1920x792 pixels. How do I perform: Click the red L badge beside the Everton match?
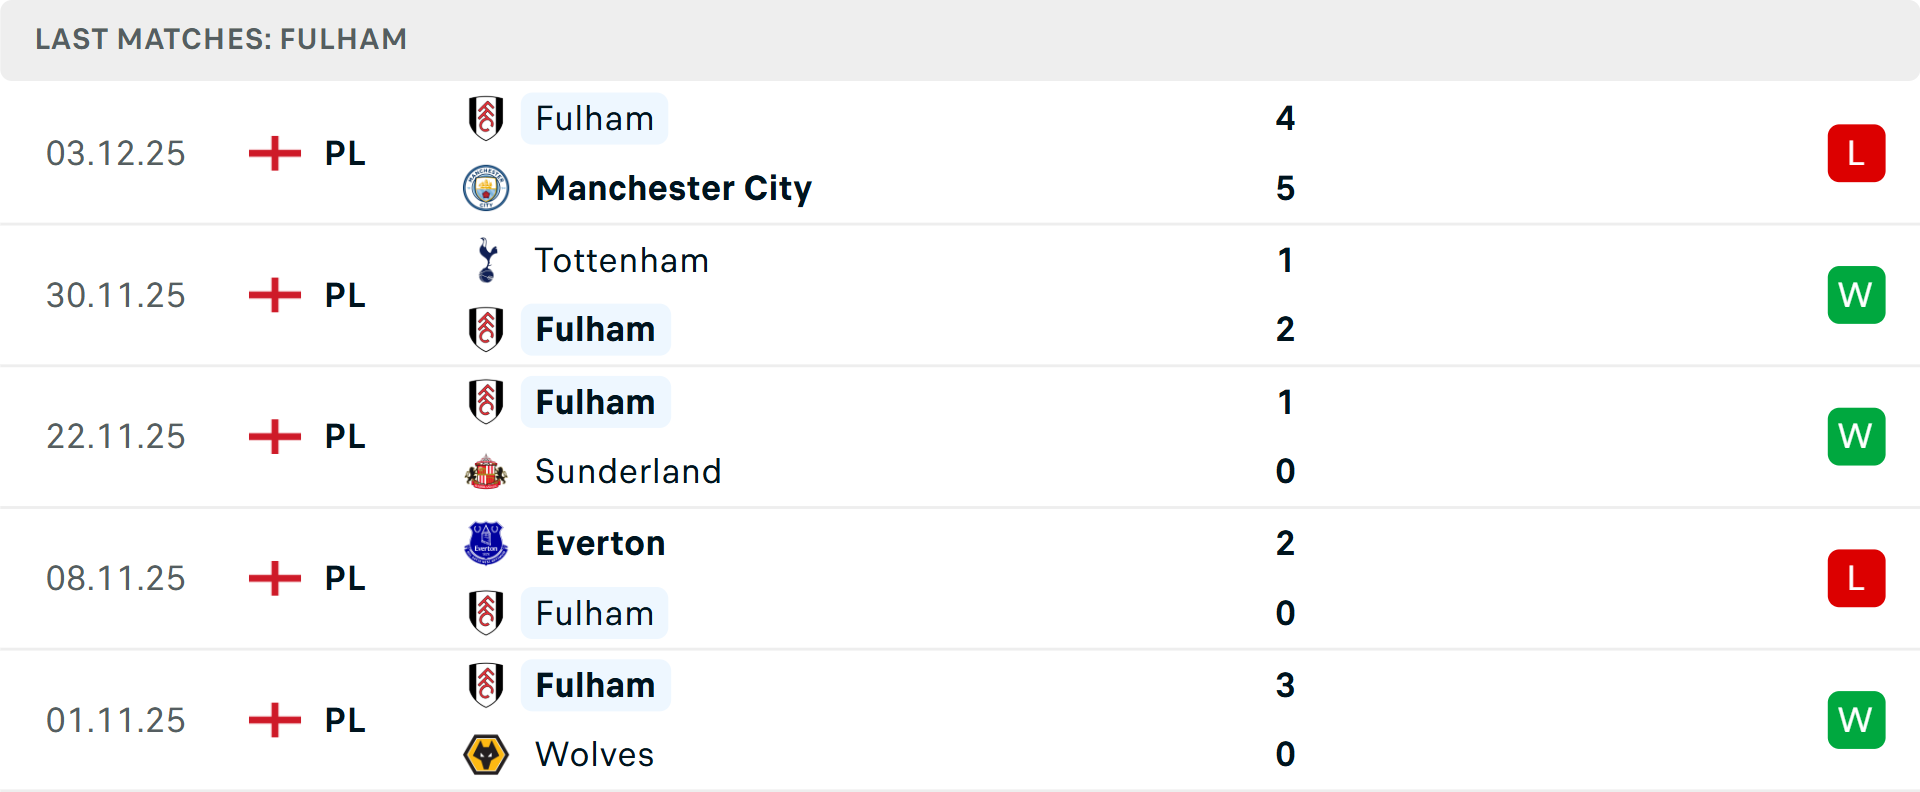pos(1857,578)
